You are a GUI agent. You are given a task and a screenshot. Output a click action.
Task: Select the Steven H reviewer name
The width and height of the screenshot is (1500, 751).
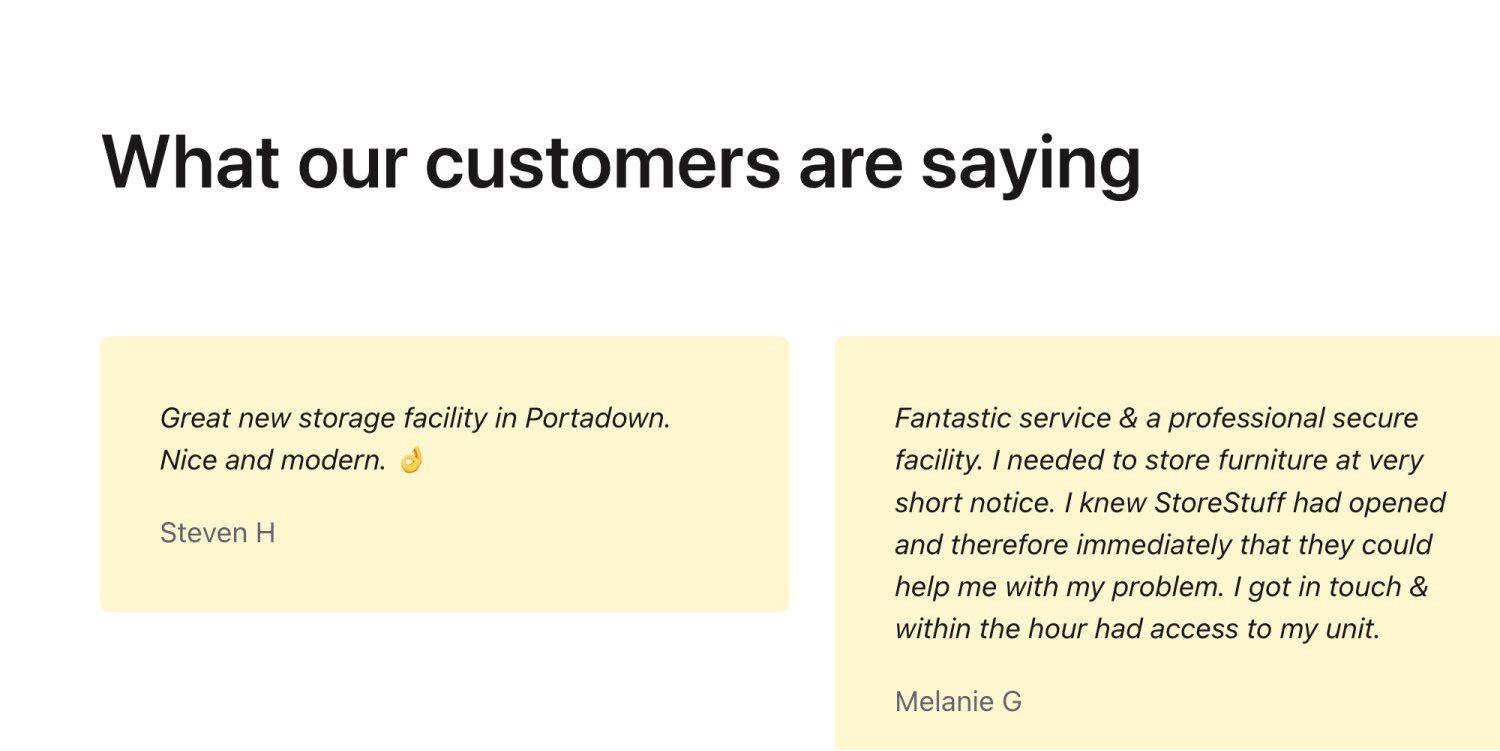click(217, 533)
